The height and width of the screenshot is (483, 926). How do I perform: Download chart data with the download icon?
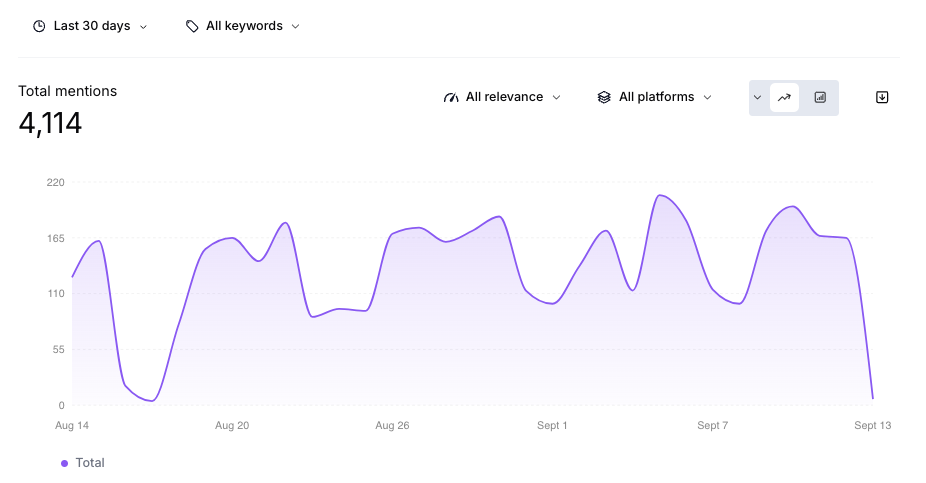(882, 97)
